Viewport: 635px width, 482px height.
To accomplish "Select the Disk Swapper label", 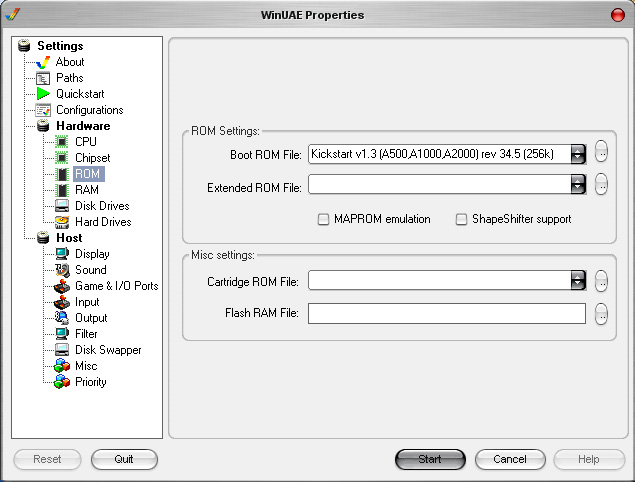I will (108, 350).
